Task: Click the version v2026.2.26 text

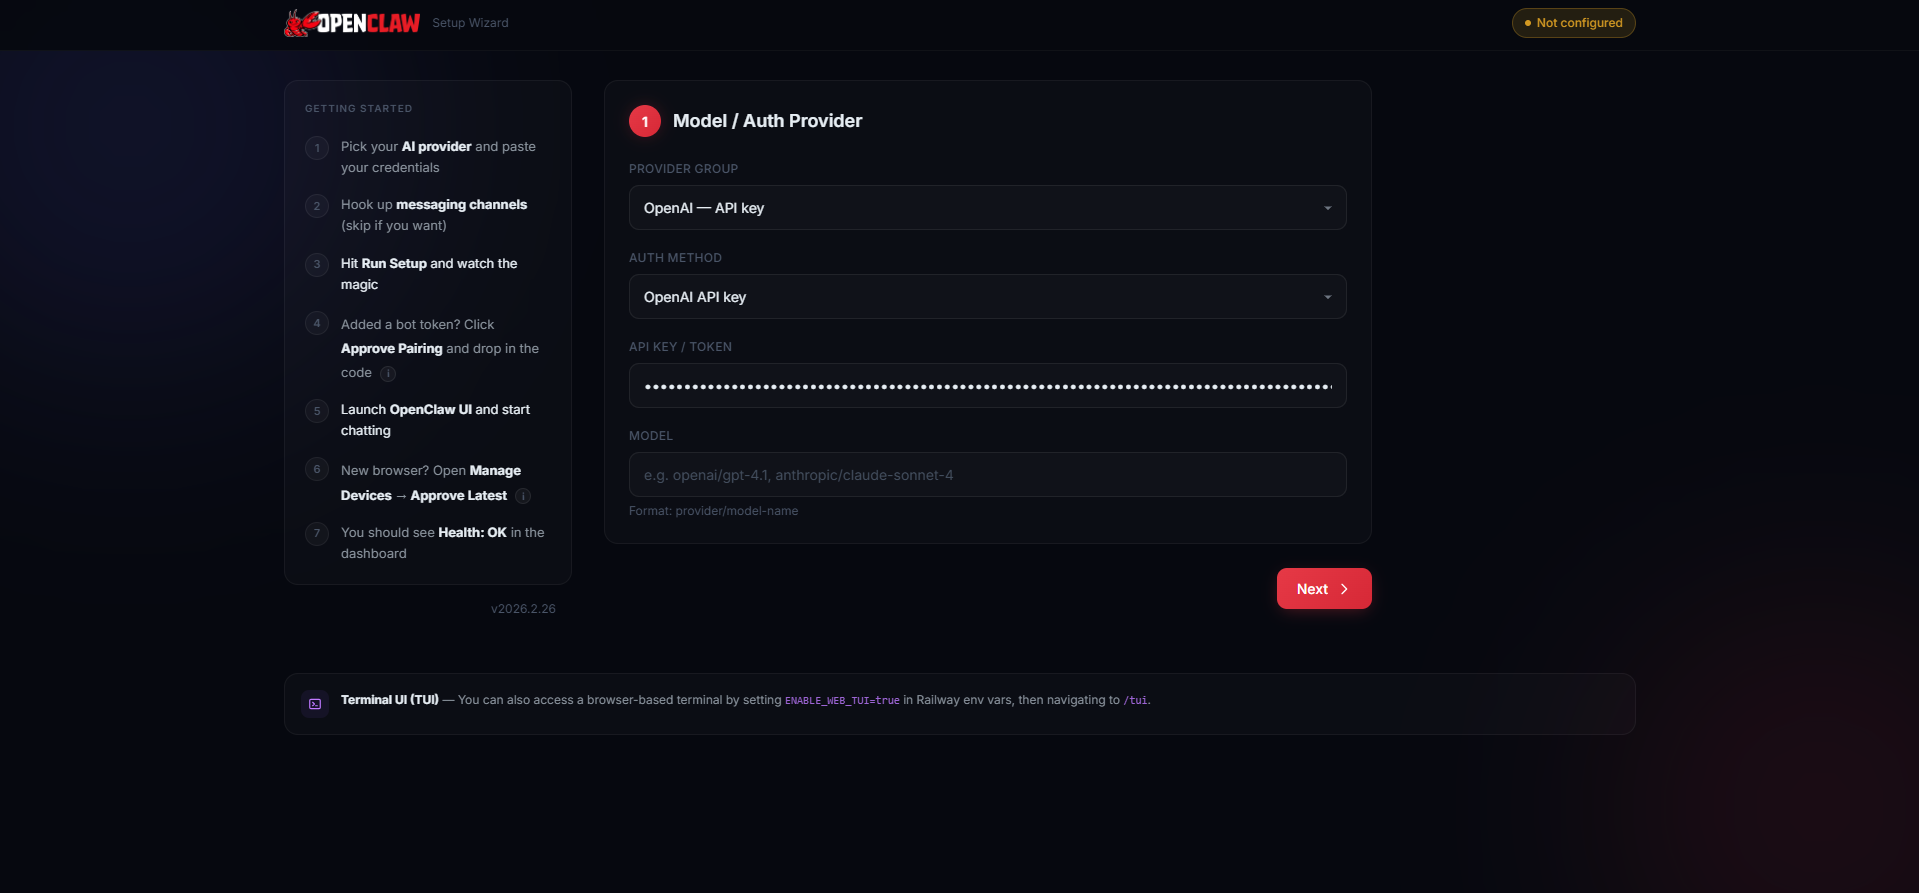Action: [523, 609]
